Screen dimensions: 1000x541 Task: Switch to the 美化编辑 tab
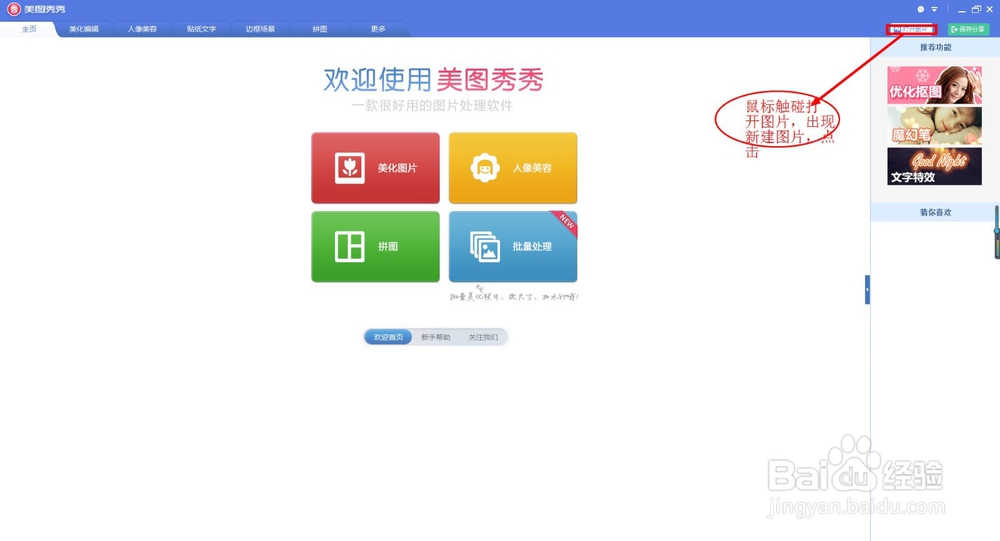pos(84,29)
